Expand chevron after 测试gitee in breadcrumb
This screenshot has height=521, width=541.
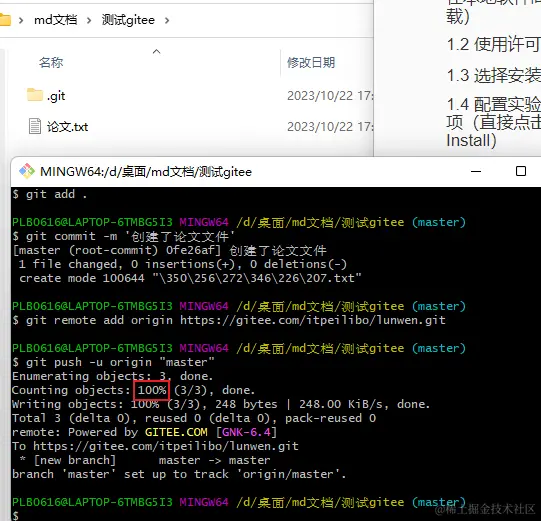[167, 20]
